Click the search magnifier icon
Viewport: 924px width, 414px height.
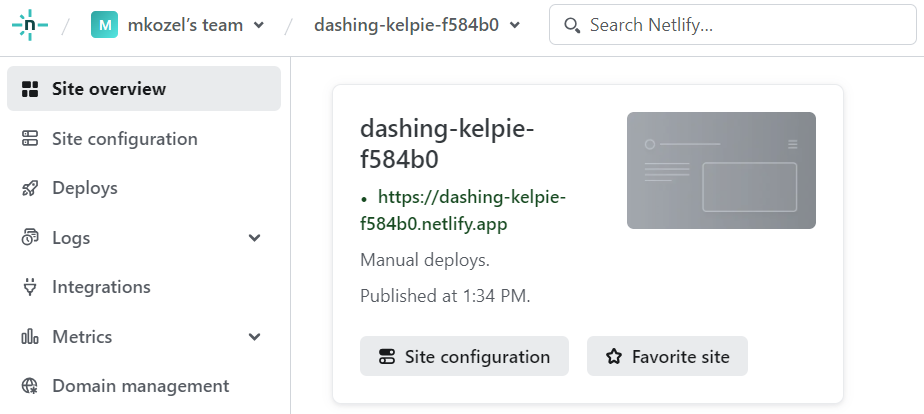[x=573, y=25]
